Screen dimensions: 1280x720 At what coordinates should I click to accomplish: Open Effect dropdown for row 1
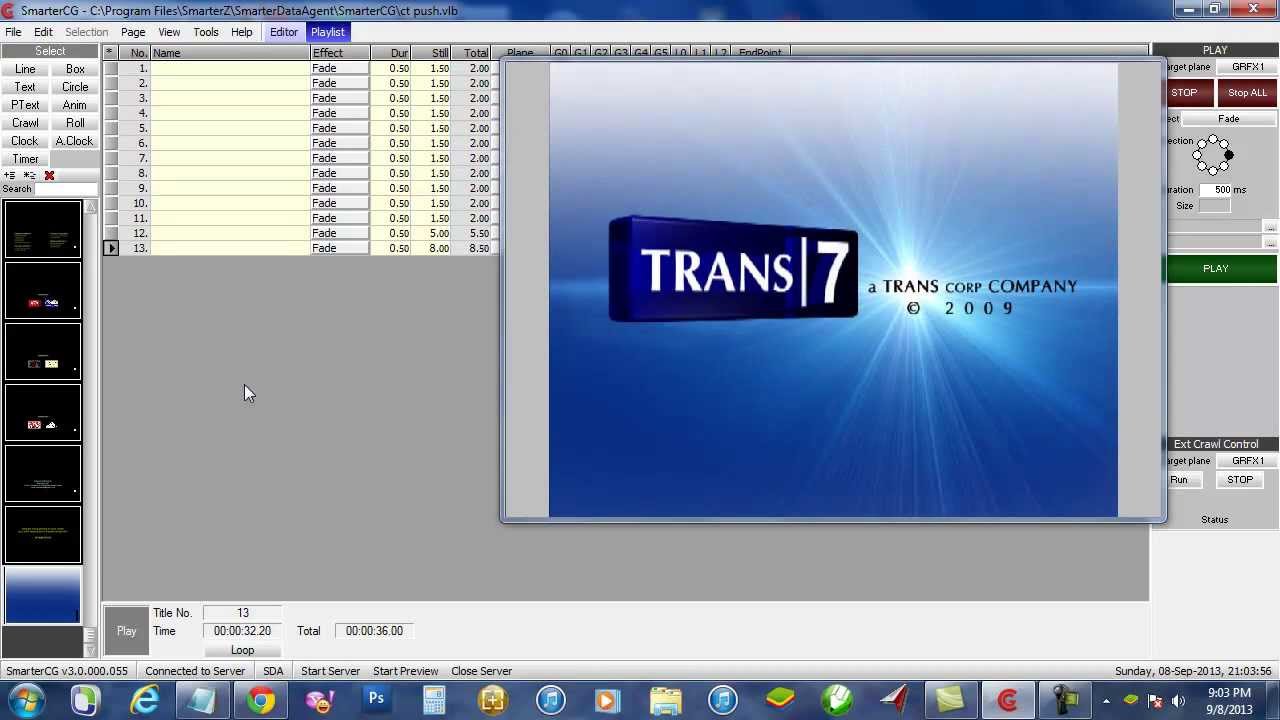click(339, 69)
